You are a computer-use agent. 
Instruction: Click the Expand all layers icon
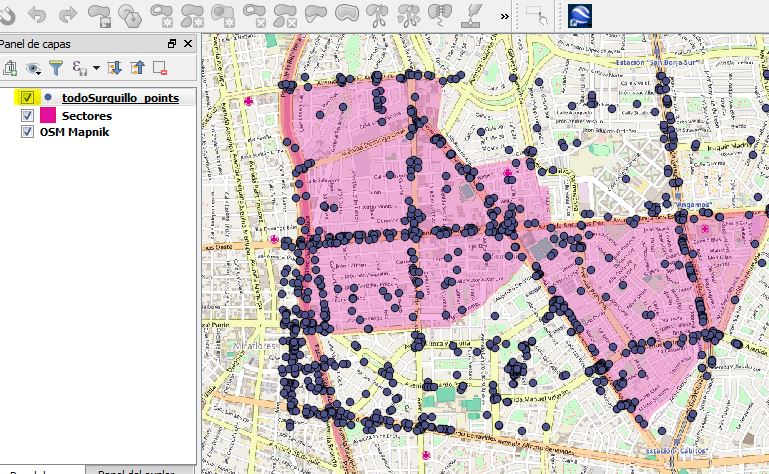[114, 68]
